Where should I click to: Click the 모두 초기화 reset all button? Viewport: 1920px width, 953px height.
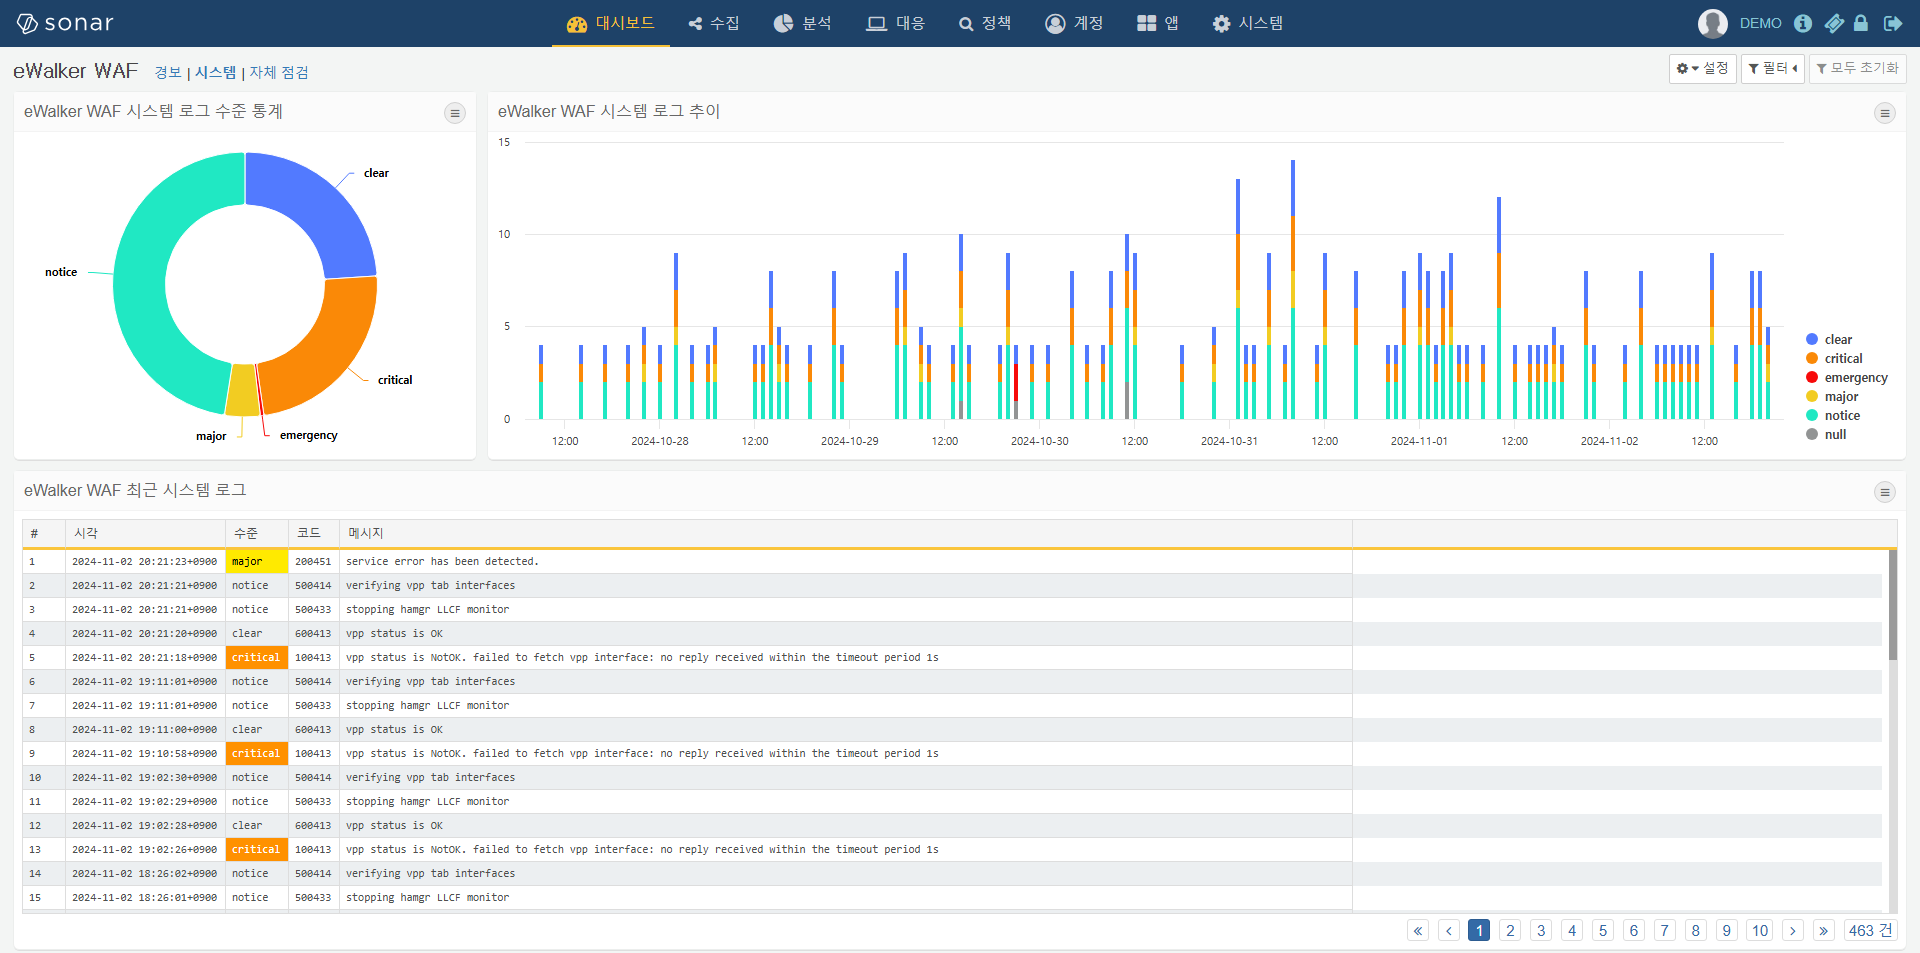coord(1857,68)
